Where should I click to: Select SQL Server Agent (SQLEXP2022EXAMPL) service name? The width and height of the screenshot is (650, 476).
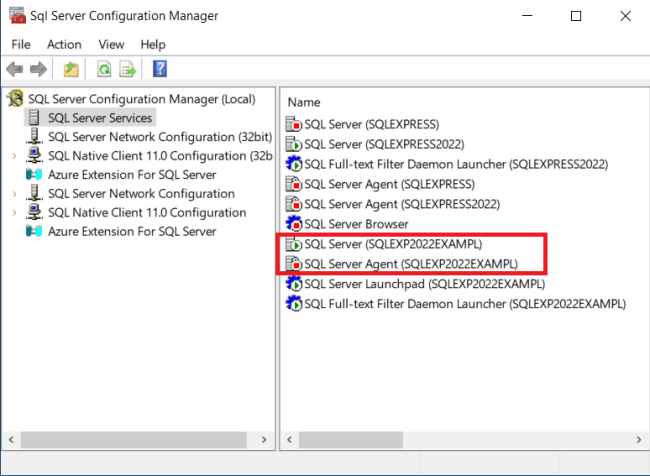click(411, 264)
